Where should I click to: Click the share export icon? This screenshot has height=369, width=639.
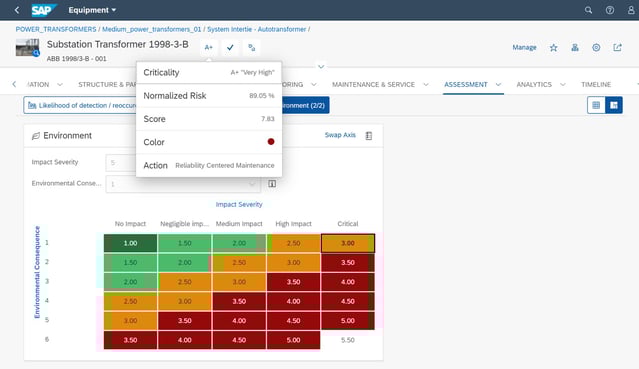(617, 48)
